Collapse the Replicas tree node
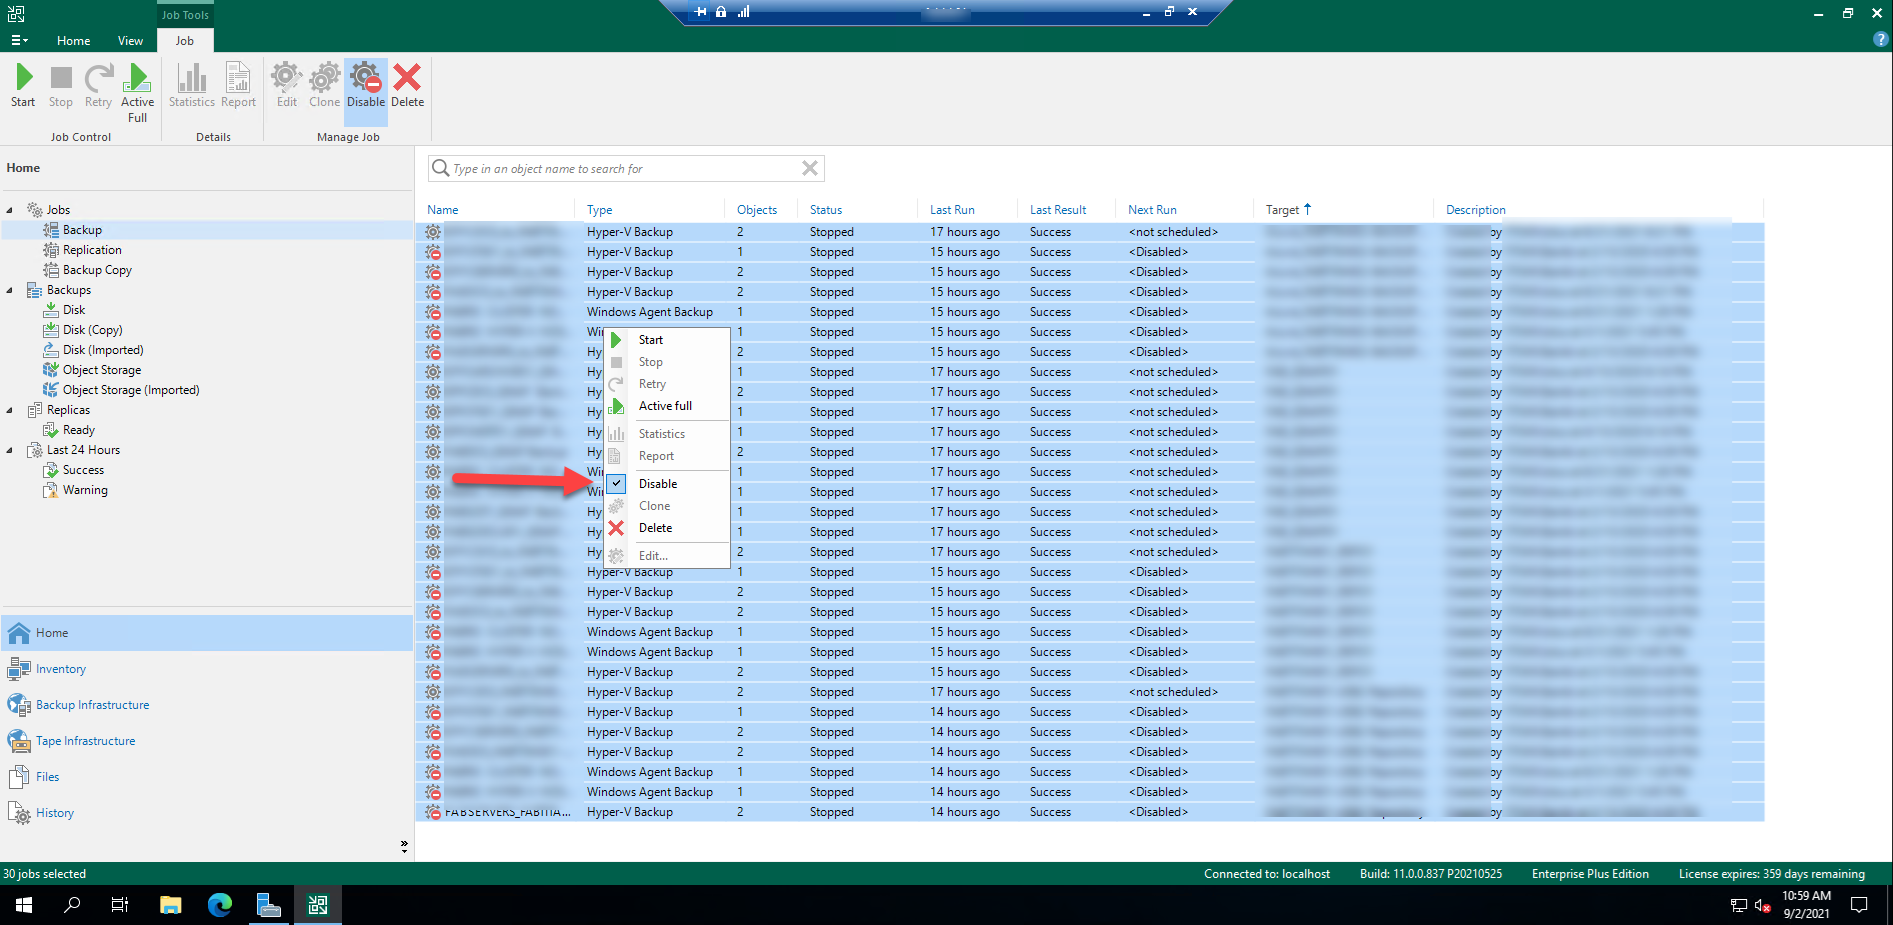Image resolution: width=1893 pixels, height=925 pixels. click(10, 410)
